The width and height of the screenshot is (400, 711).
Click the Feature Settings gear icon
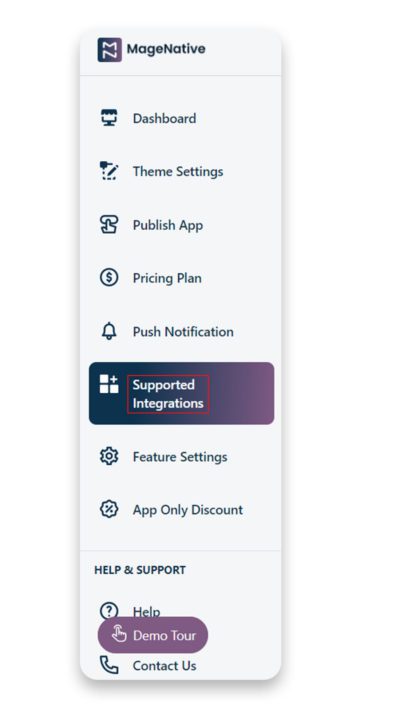pos(109,456)
